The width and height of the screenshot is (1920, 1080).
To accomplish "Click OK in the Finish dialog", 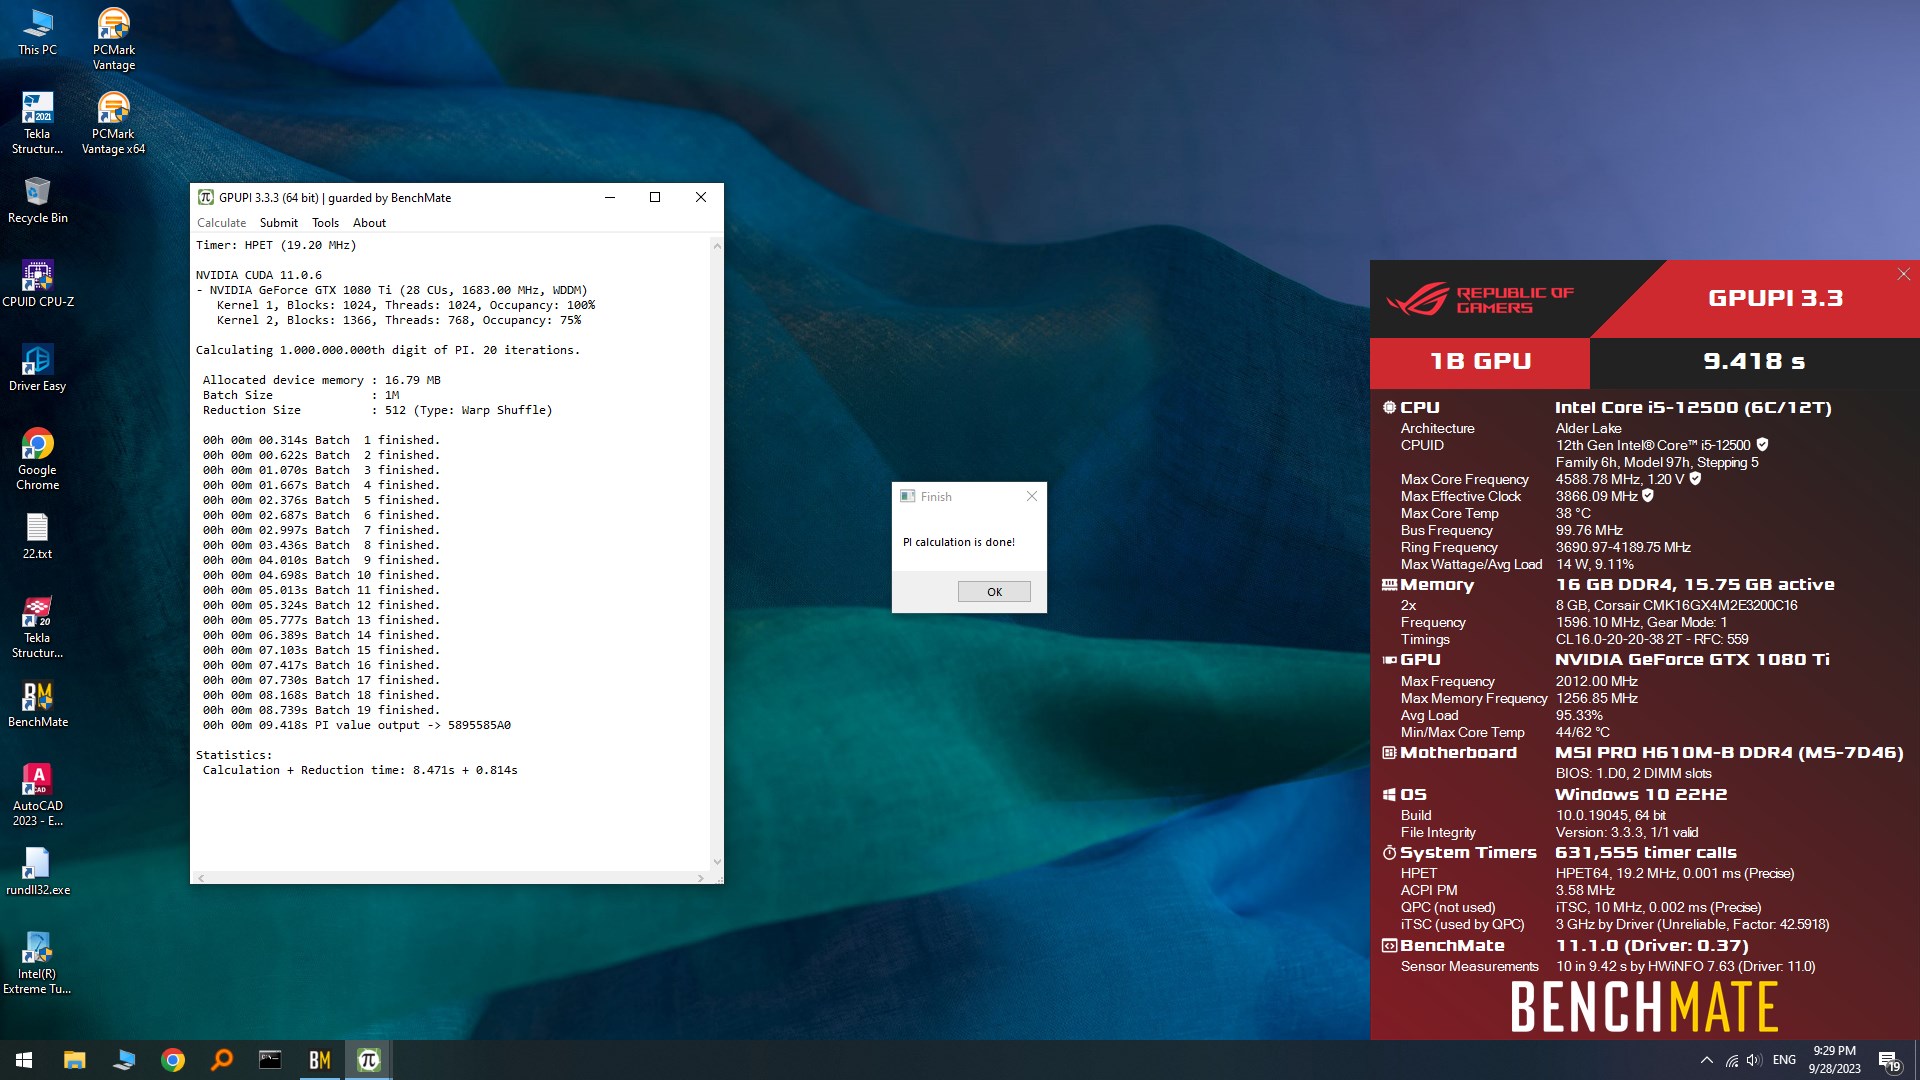I will [x=994, y=592].
